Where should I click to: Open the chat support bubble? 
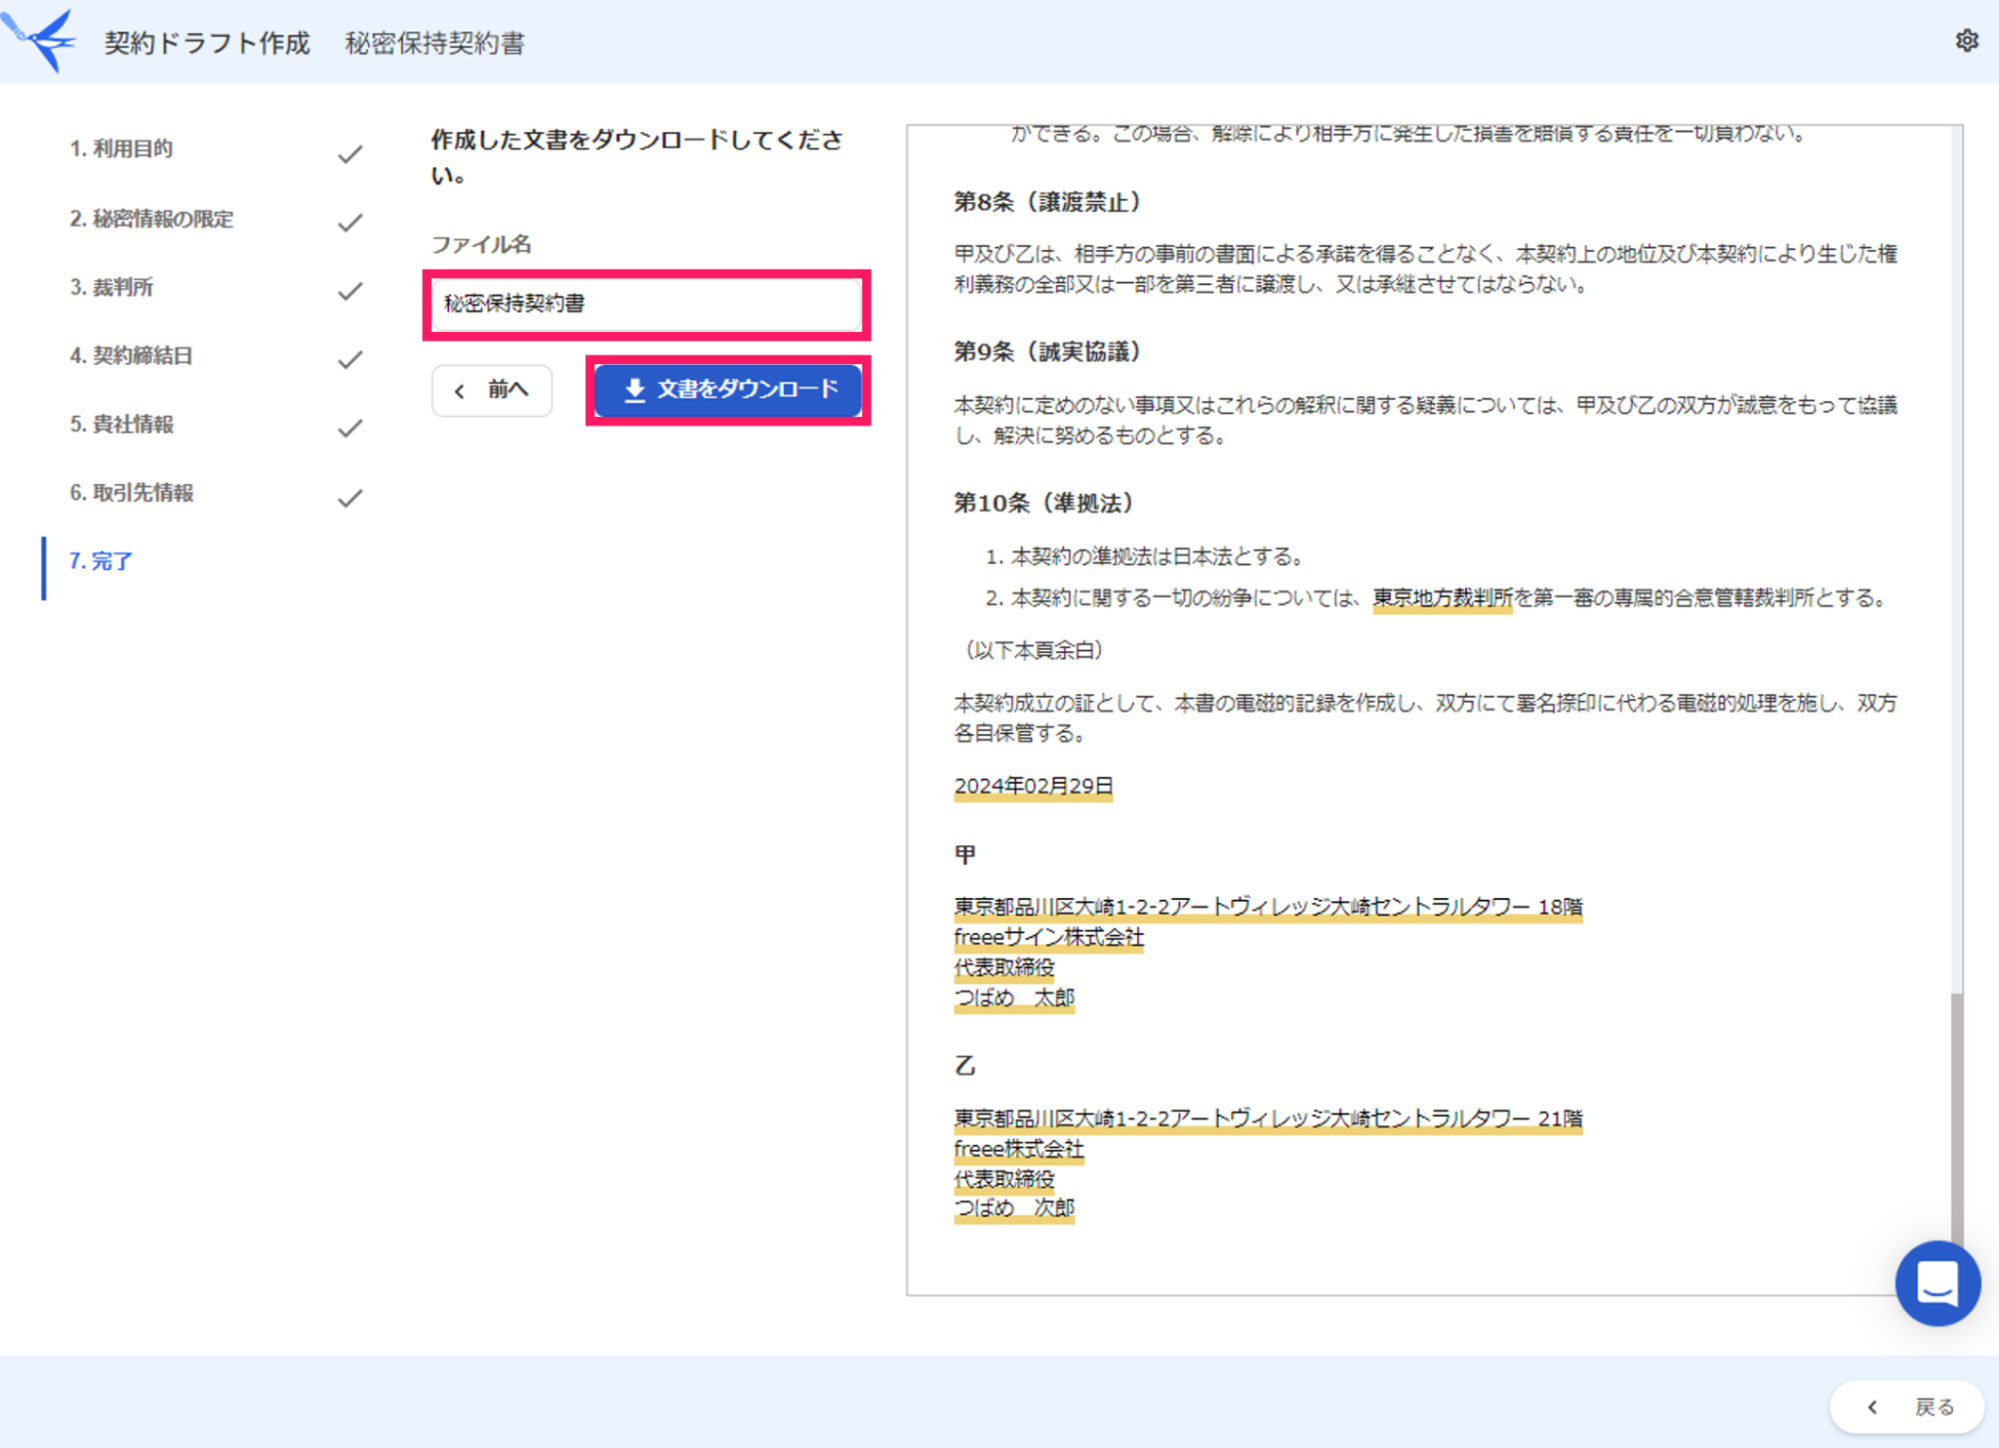pyautogui.click(x=1937, y=1283)
